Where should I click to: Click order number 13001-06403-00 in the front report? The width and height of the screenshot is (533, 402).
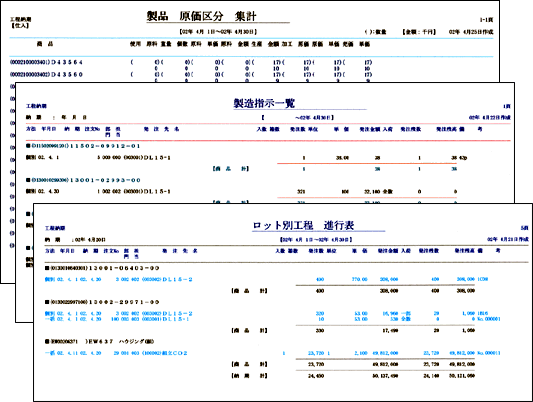point(124,268)
